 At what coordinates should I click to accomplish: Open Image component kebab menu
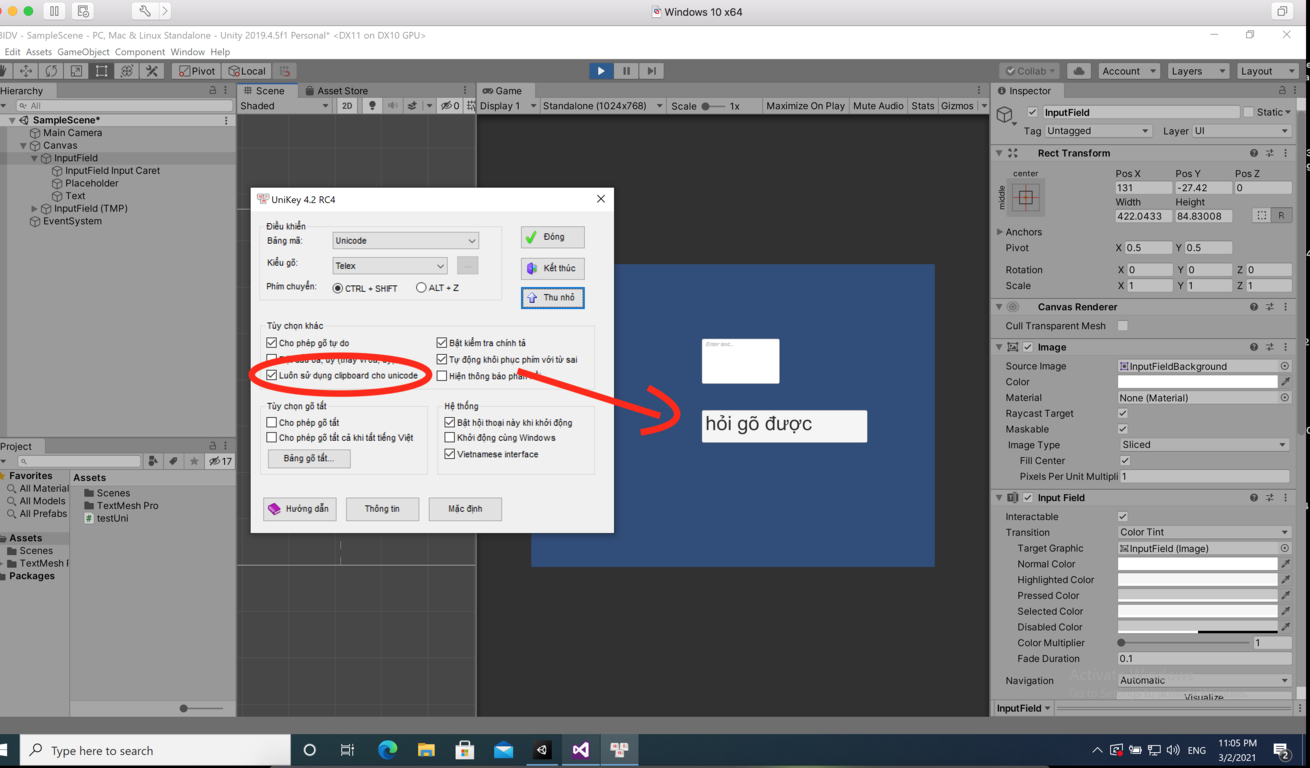click(1286, 347)
